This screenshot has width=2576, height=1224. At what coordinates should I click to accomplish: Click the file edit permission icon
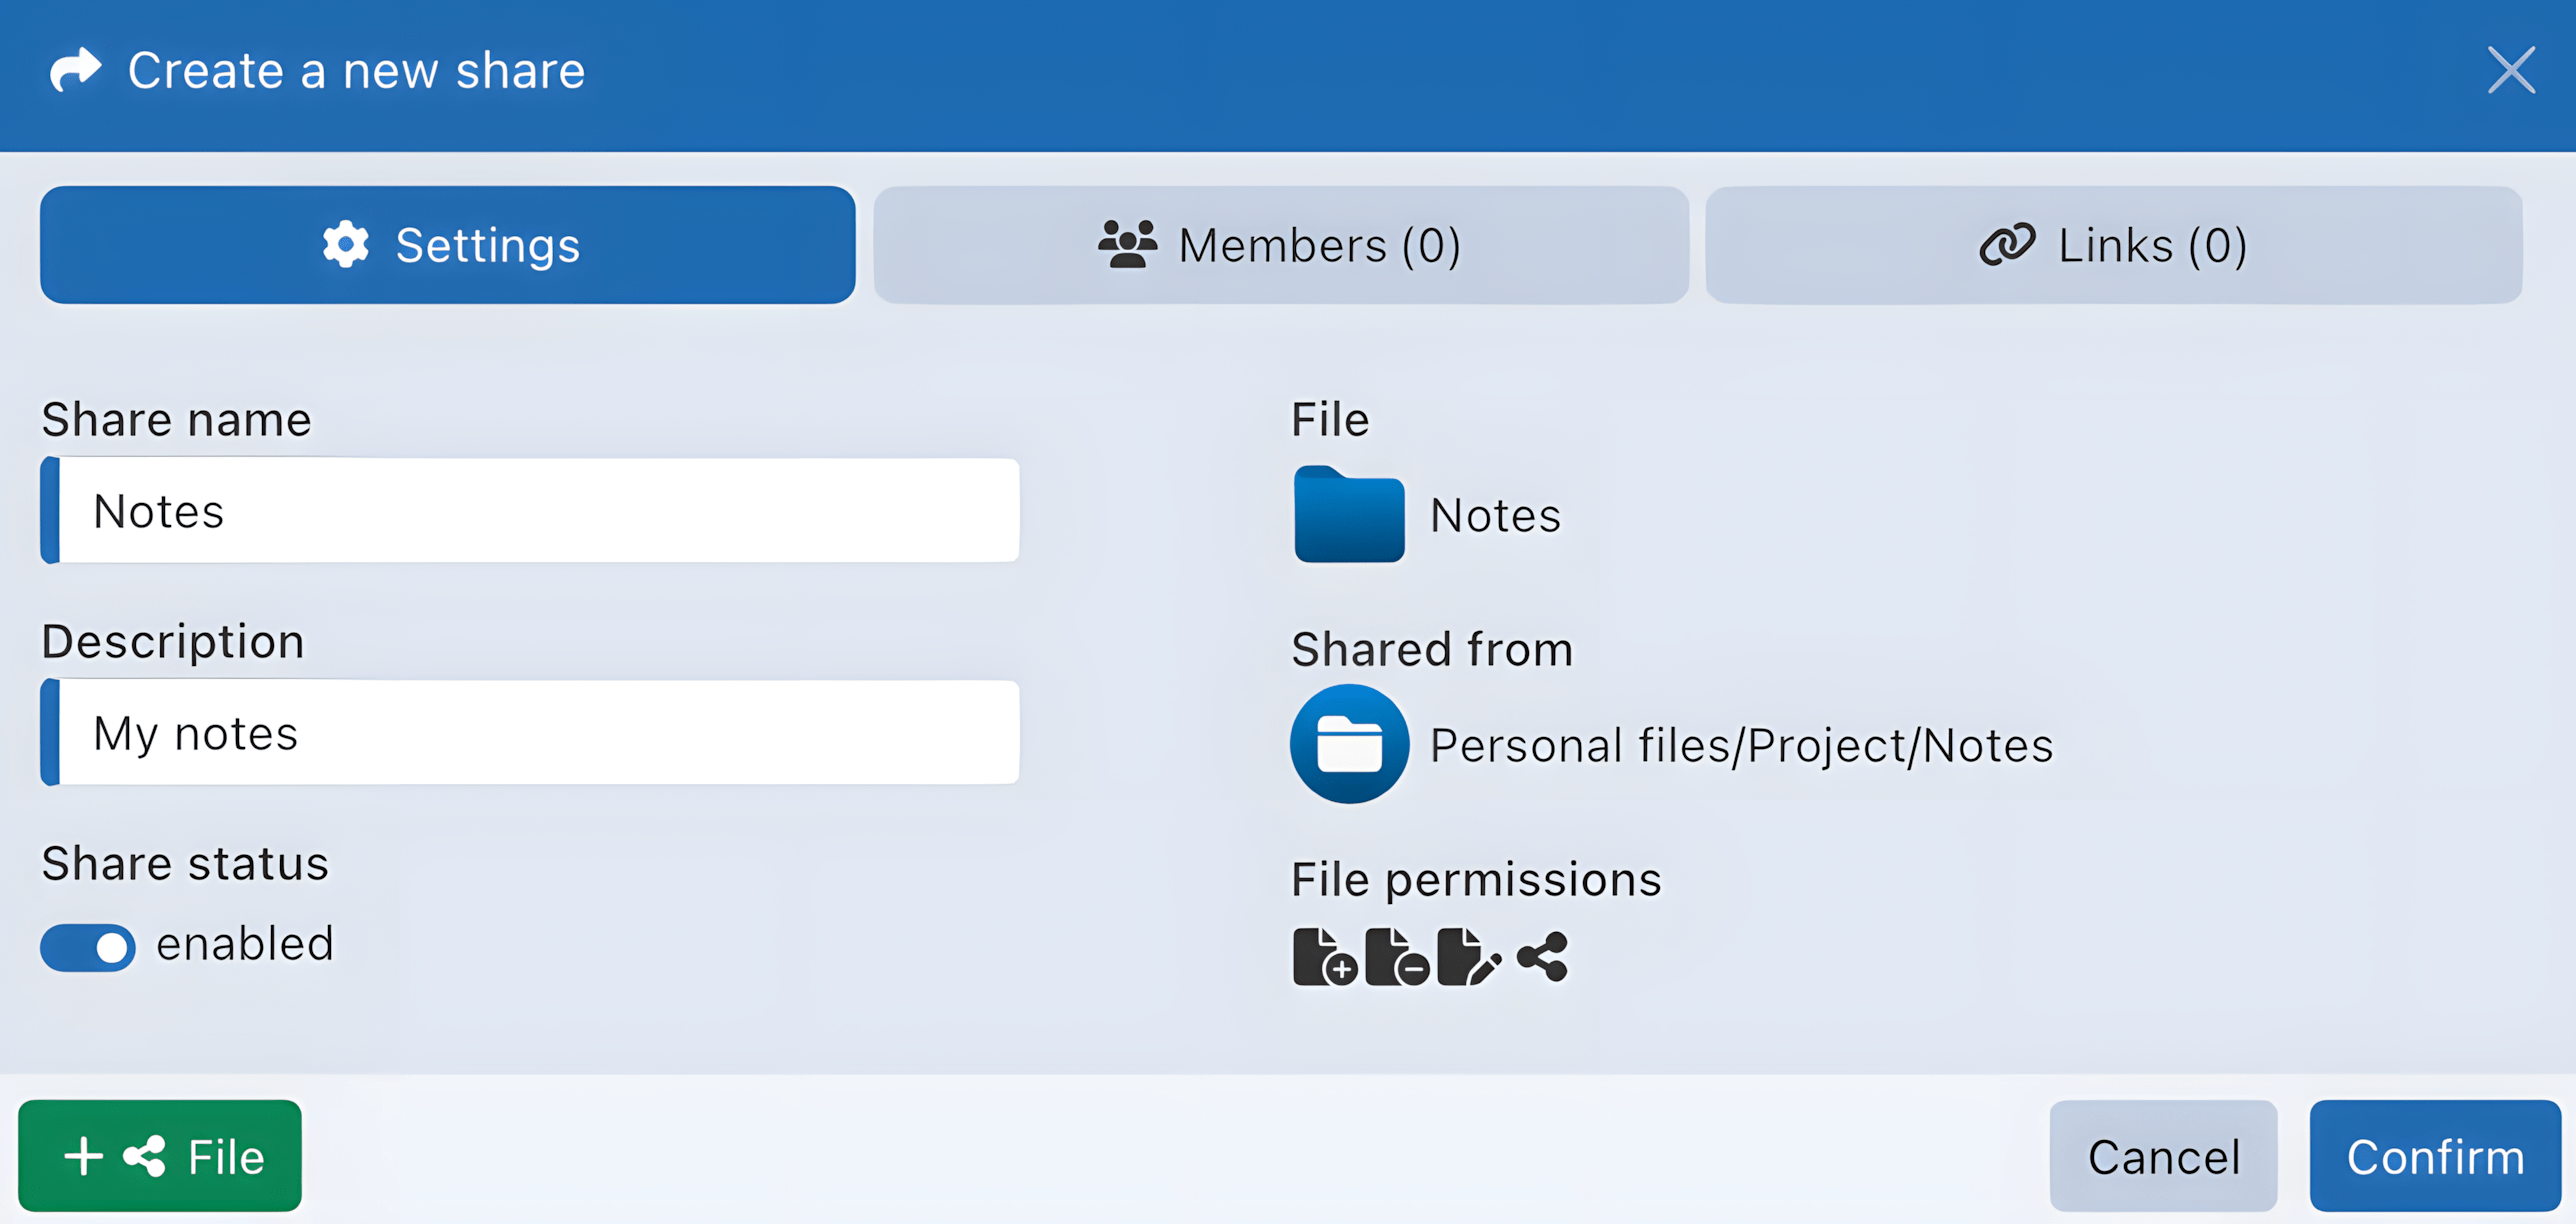pos(1468,955)
